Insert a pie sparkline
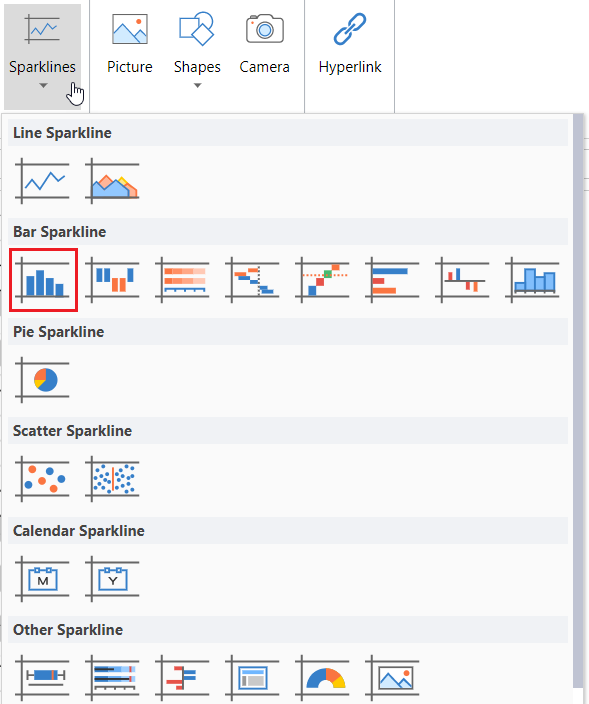 click(x=42, y=380)
